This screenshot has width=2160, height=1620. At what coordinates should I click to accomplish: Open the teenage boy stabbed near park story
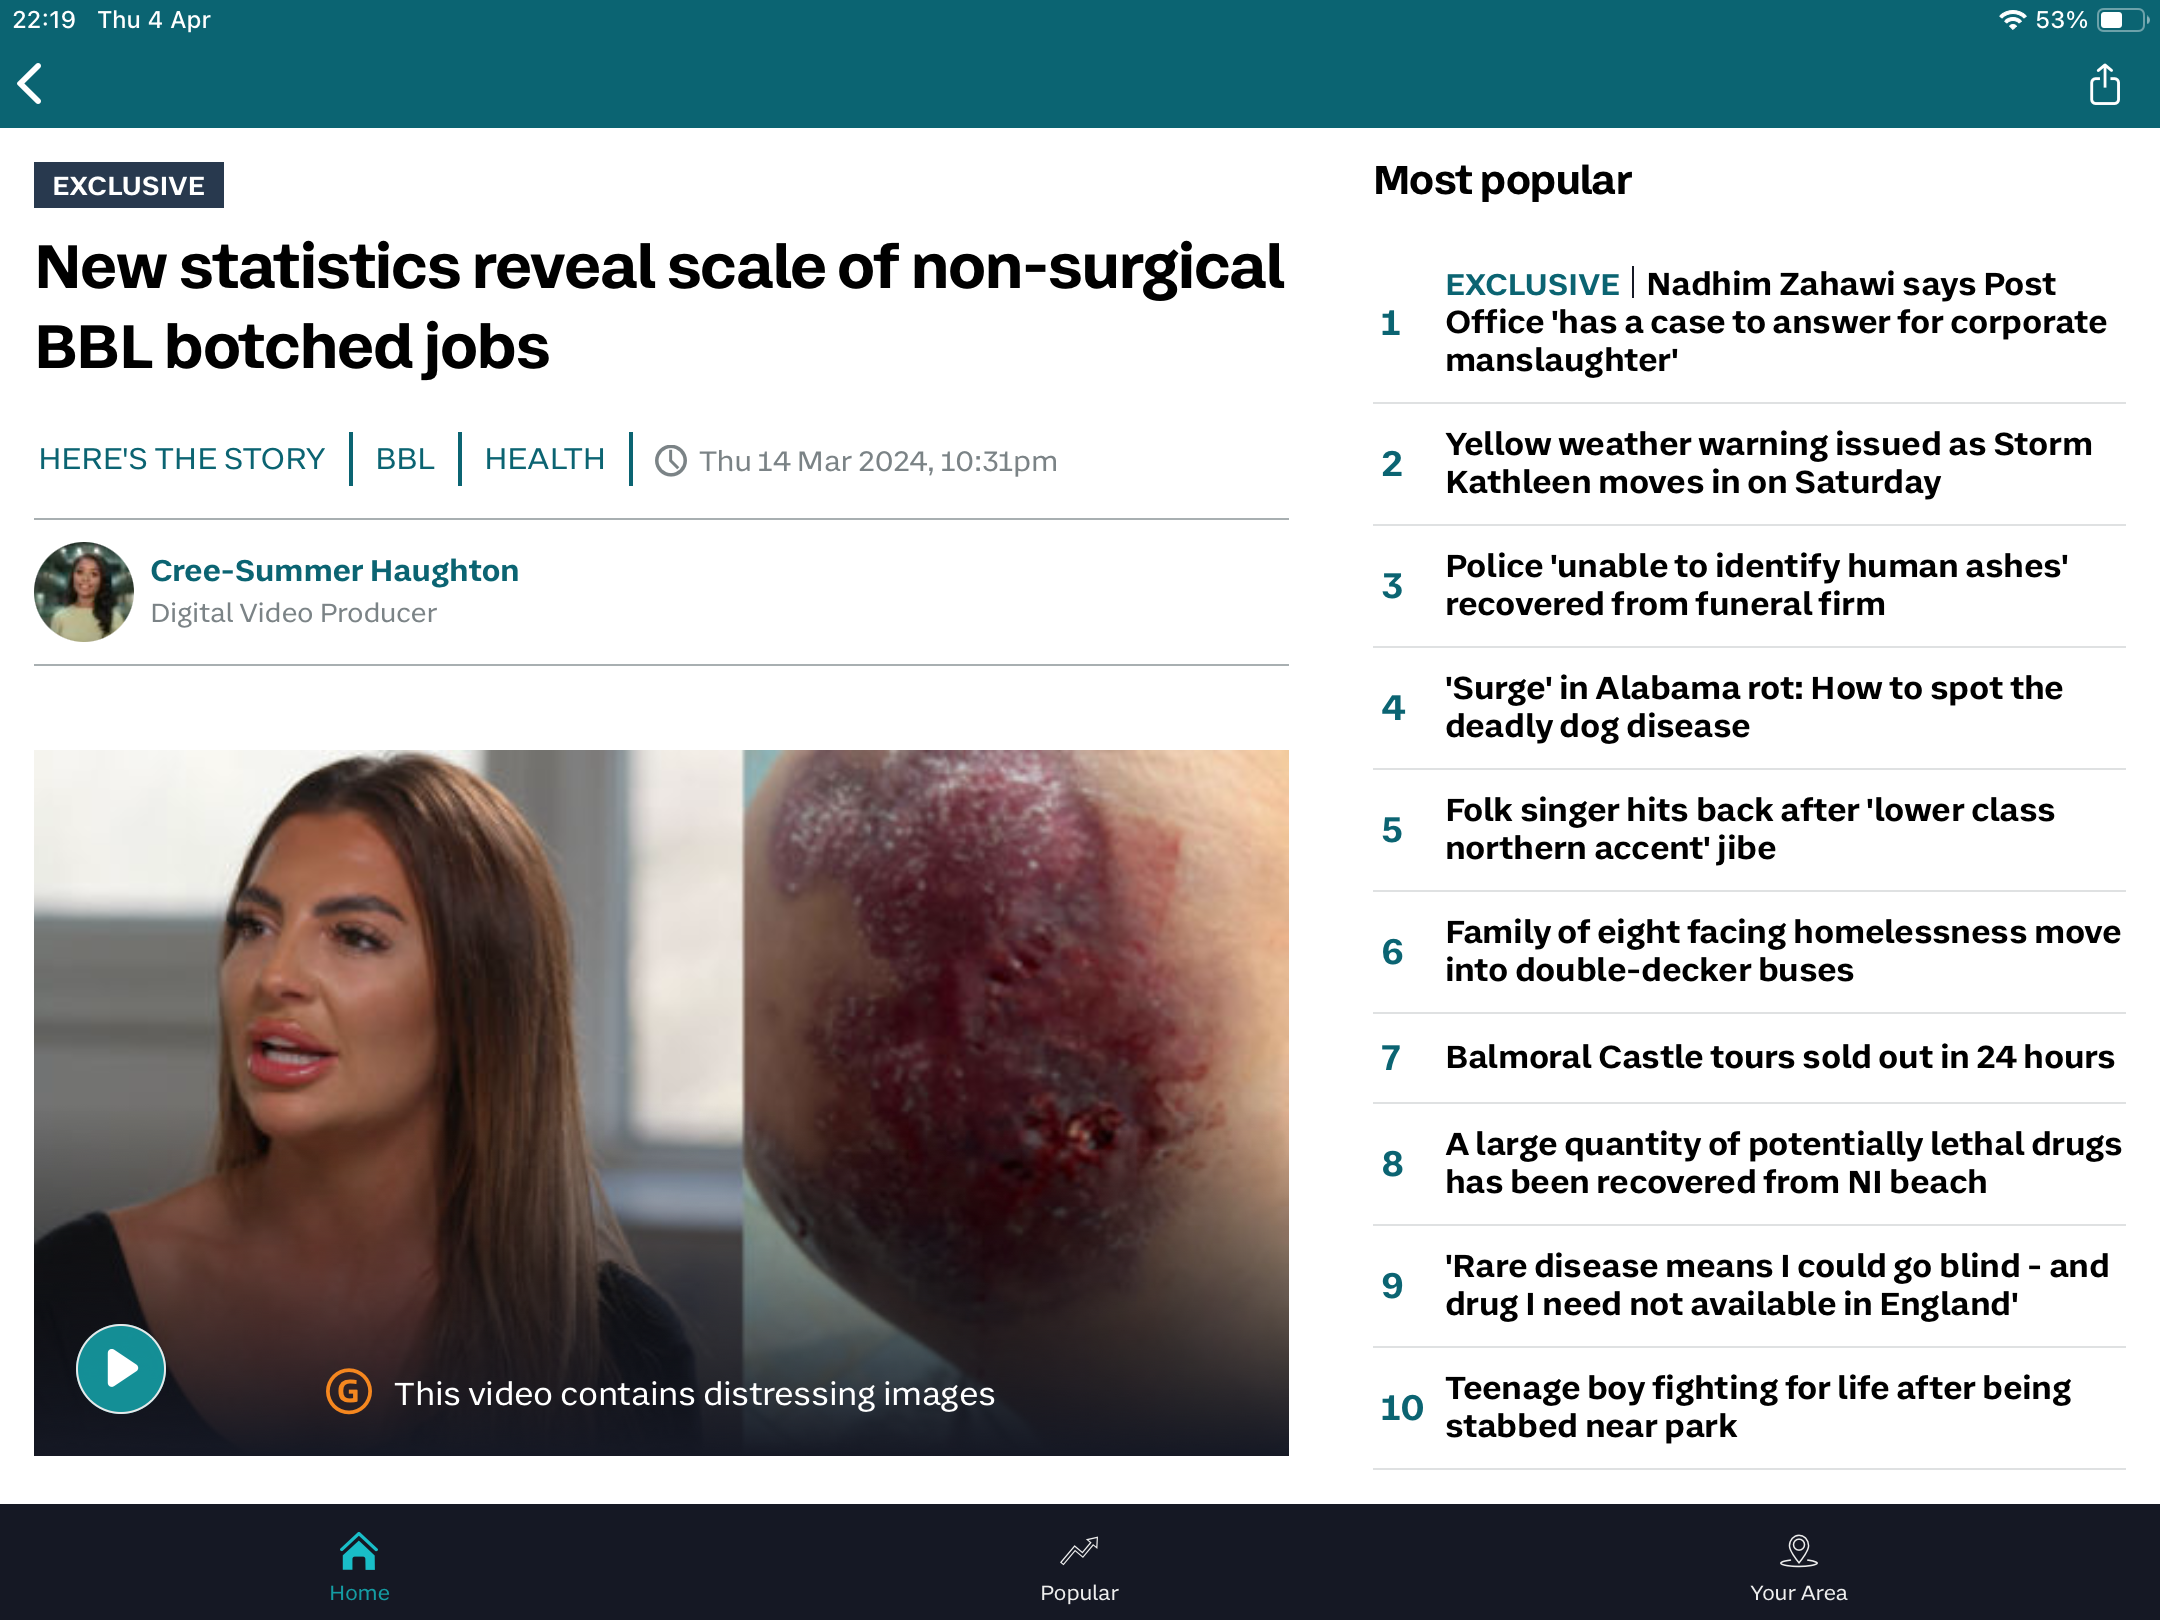[x=1749, y=1408]
